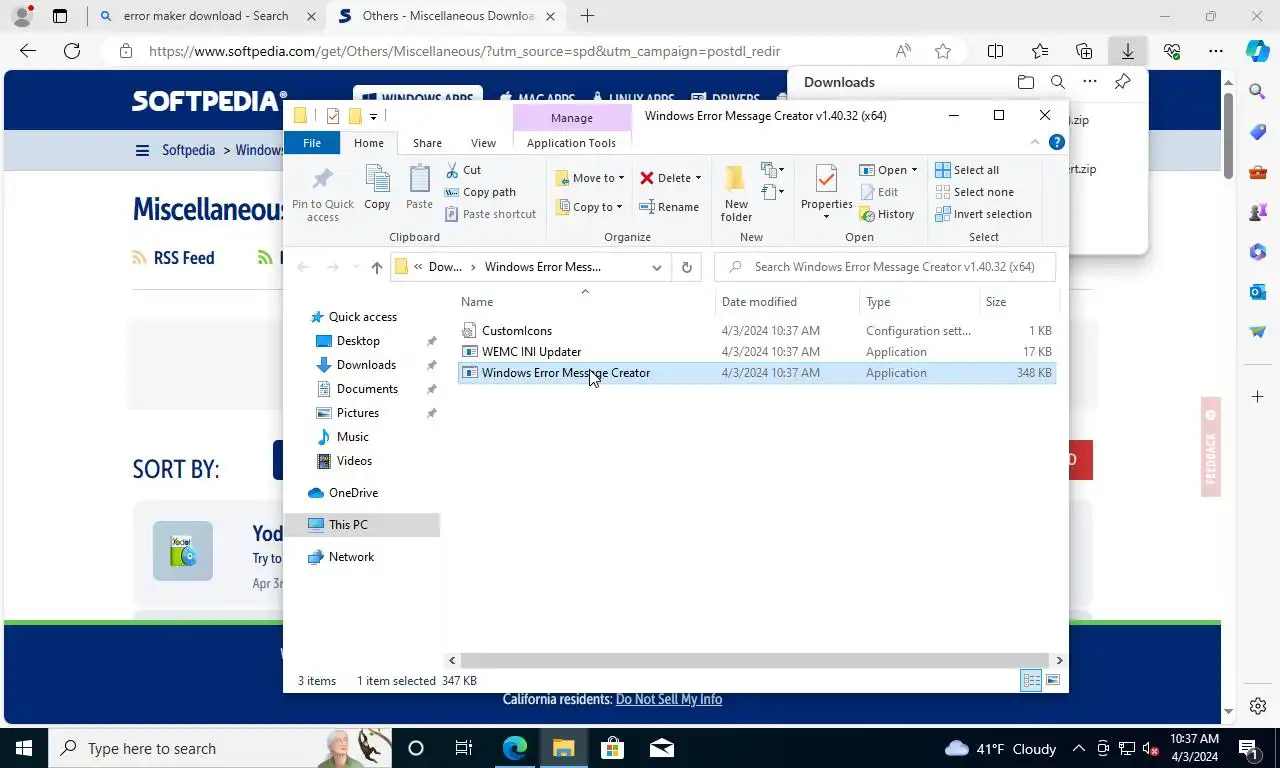Click the Explorer search box
Viewport: 1280px width, 768px height.
[x=886, y=267]
